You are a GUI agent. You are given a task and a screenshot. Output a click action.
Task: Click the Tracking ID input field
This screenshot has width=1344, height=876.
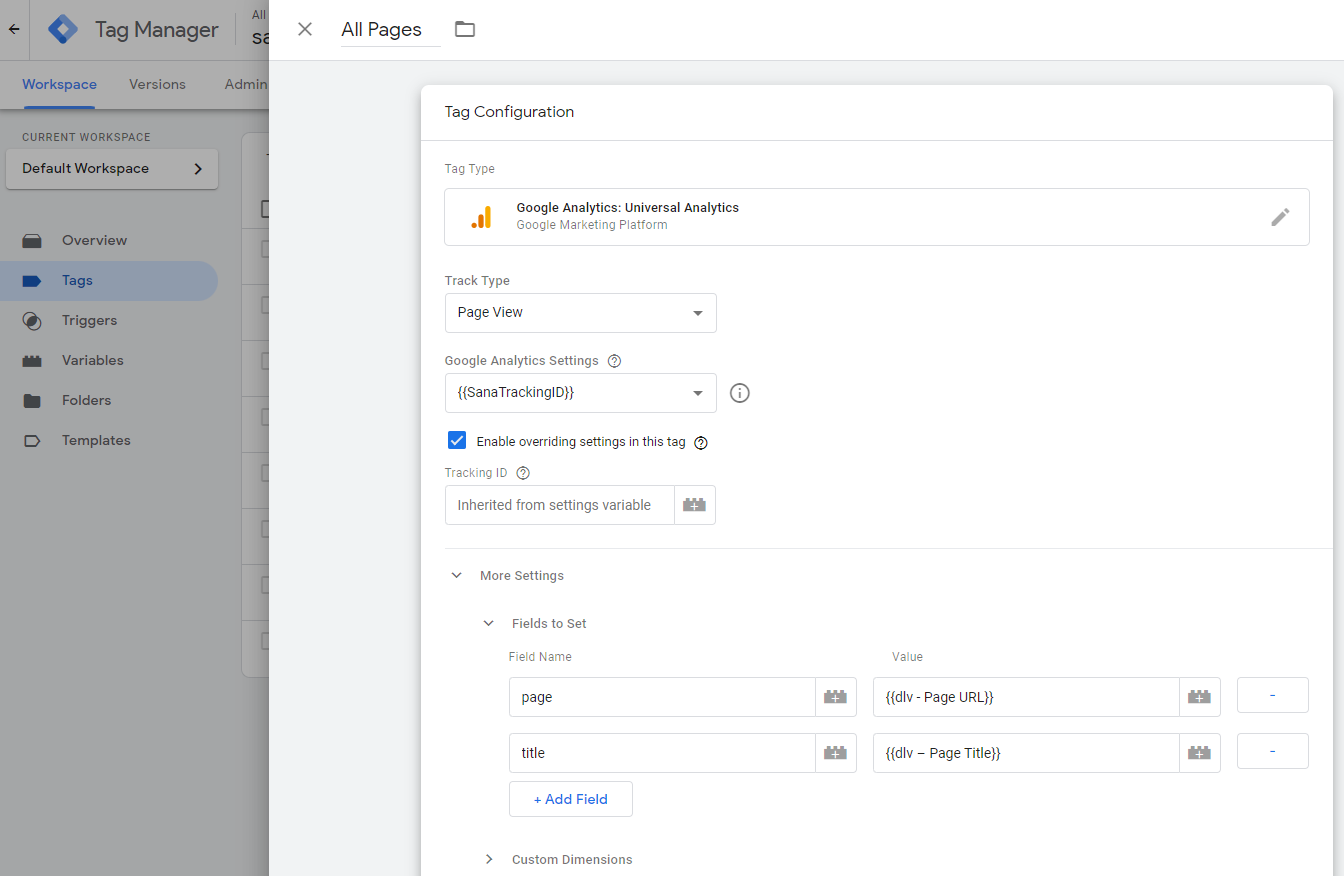[560, 505]
